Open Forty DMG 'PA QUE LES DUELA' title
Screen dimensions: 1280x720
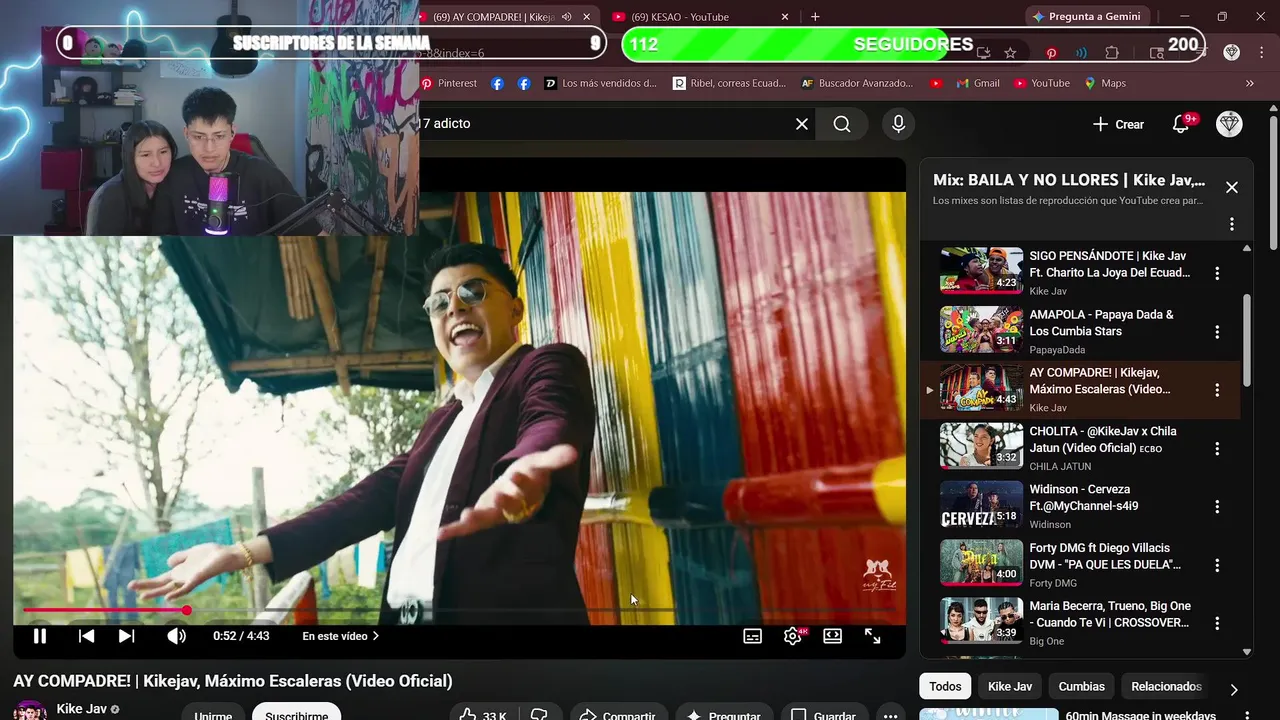click(x=1105, y=556)
